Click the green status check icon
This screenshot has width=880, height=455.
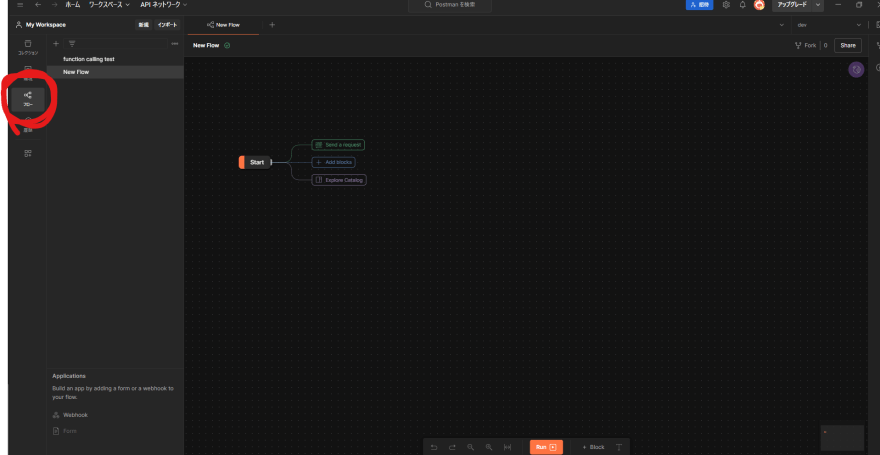tap(227, 45)
